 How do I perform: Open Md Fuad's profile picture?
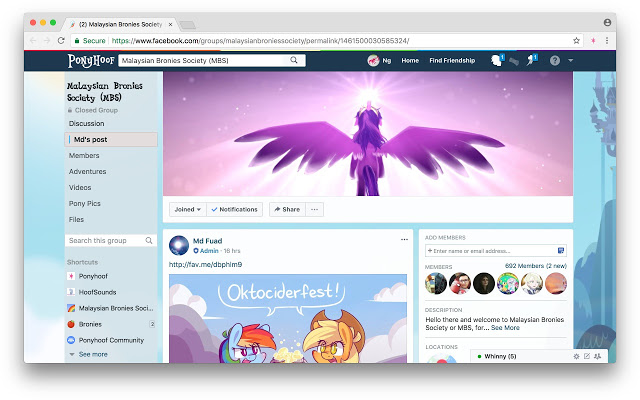click(x=179, y=245)
